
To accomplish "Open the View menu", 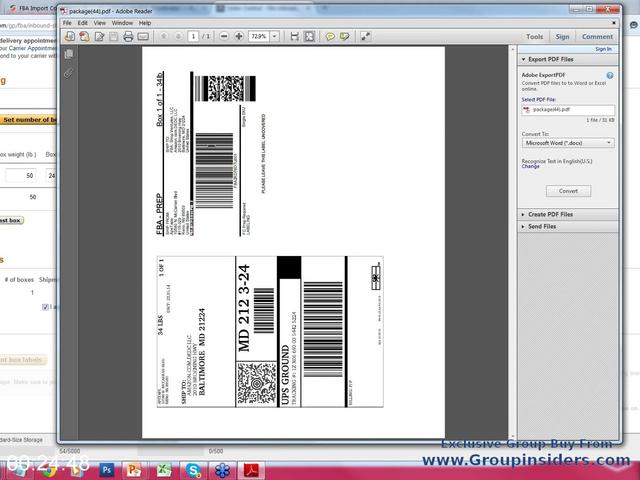I will [100, 23].
